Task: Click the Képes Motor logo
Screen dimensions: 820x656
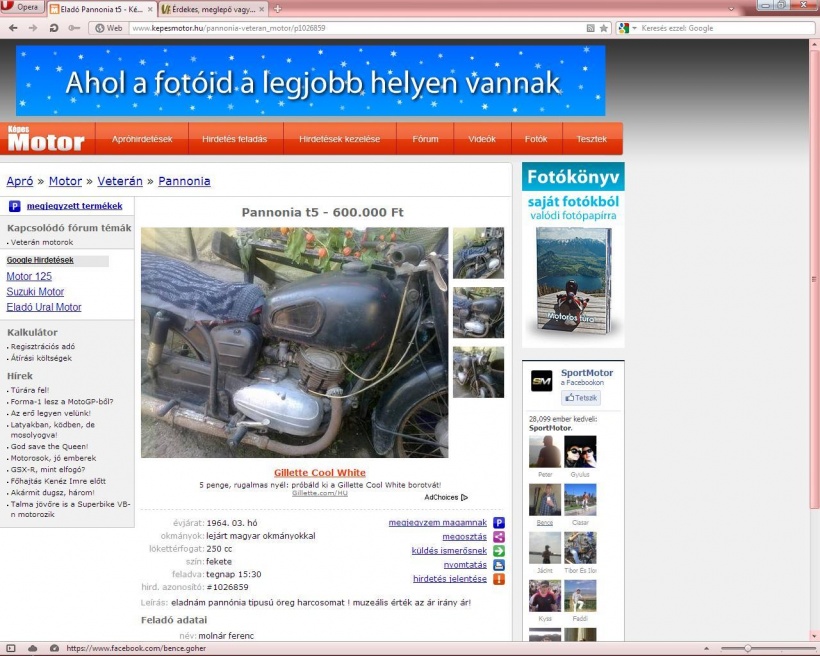Action: 47,139
